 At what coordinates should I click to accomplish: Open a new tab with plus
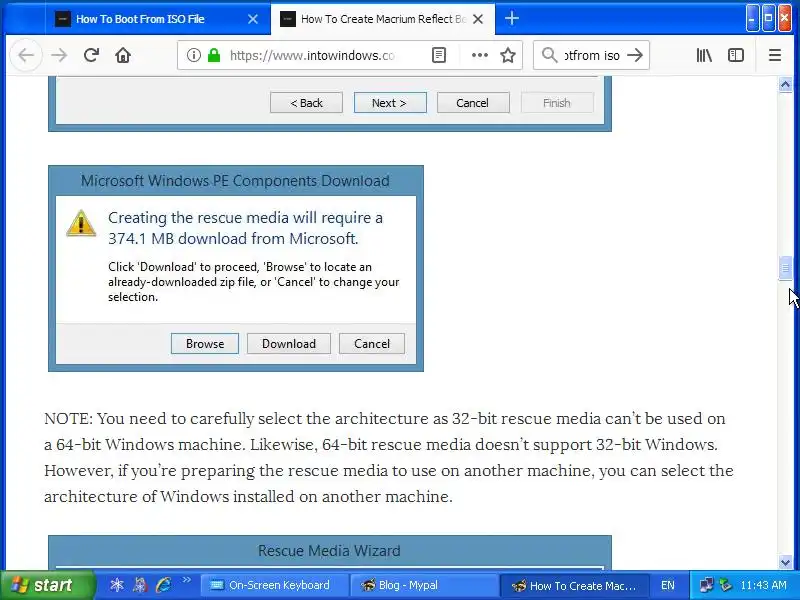click(511, 19)
